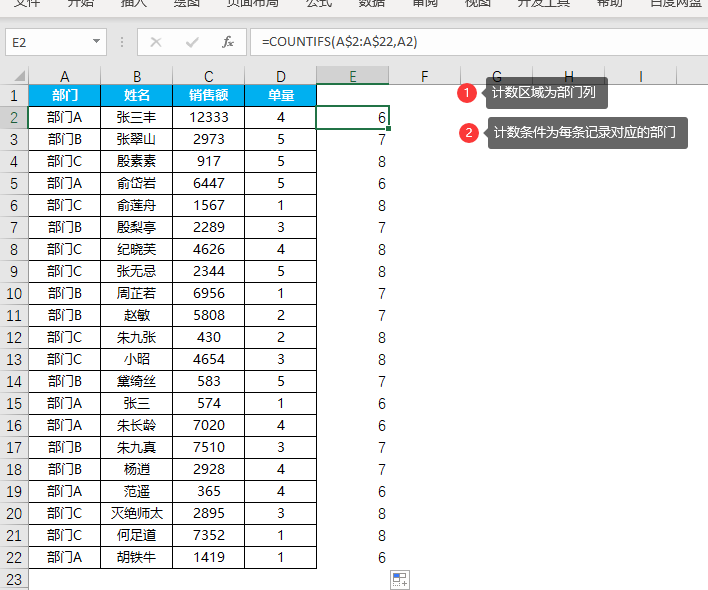Click cell with name 杨逍
The image size is (708, 590).
(x=136, y=469)
